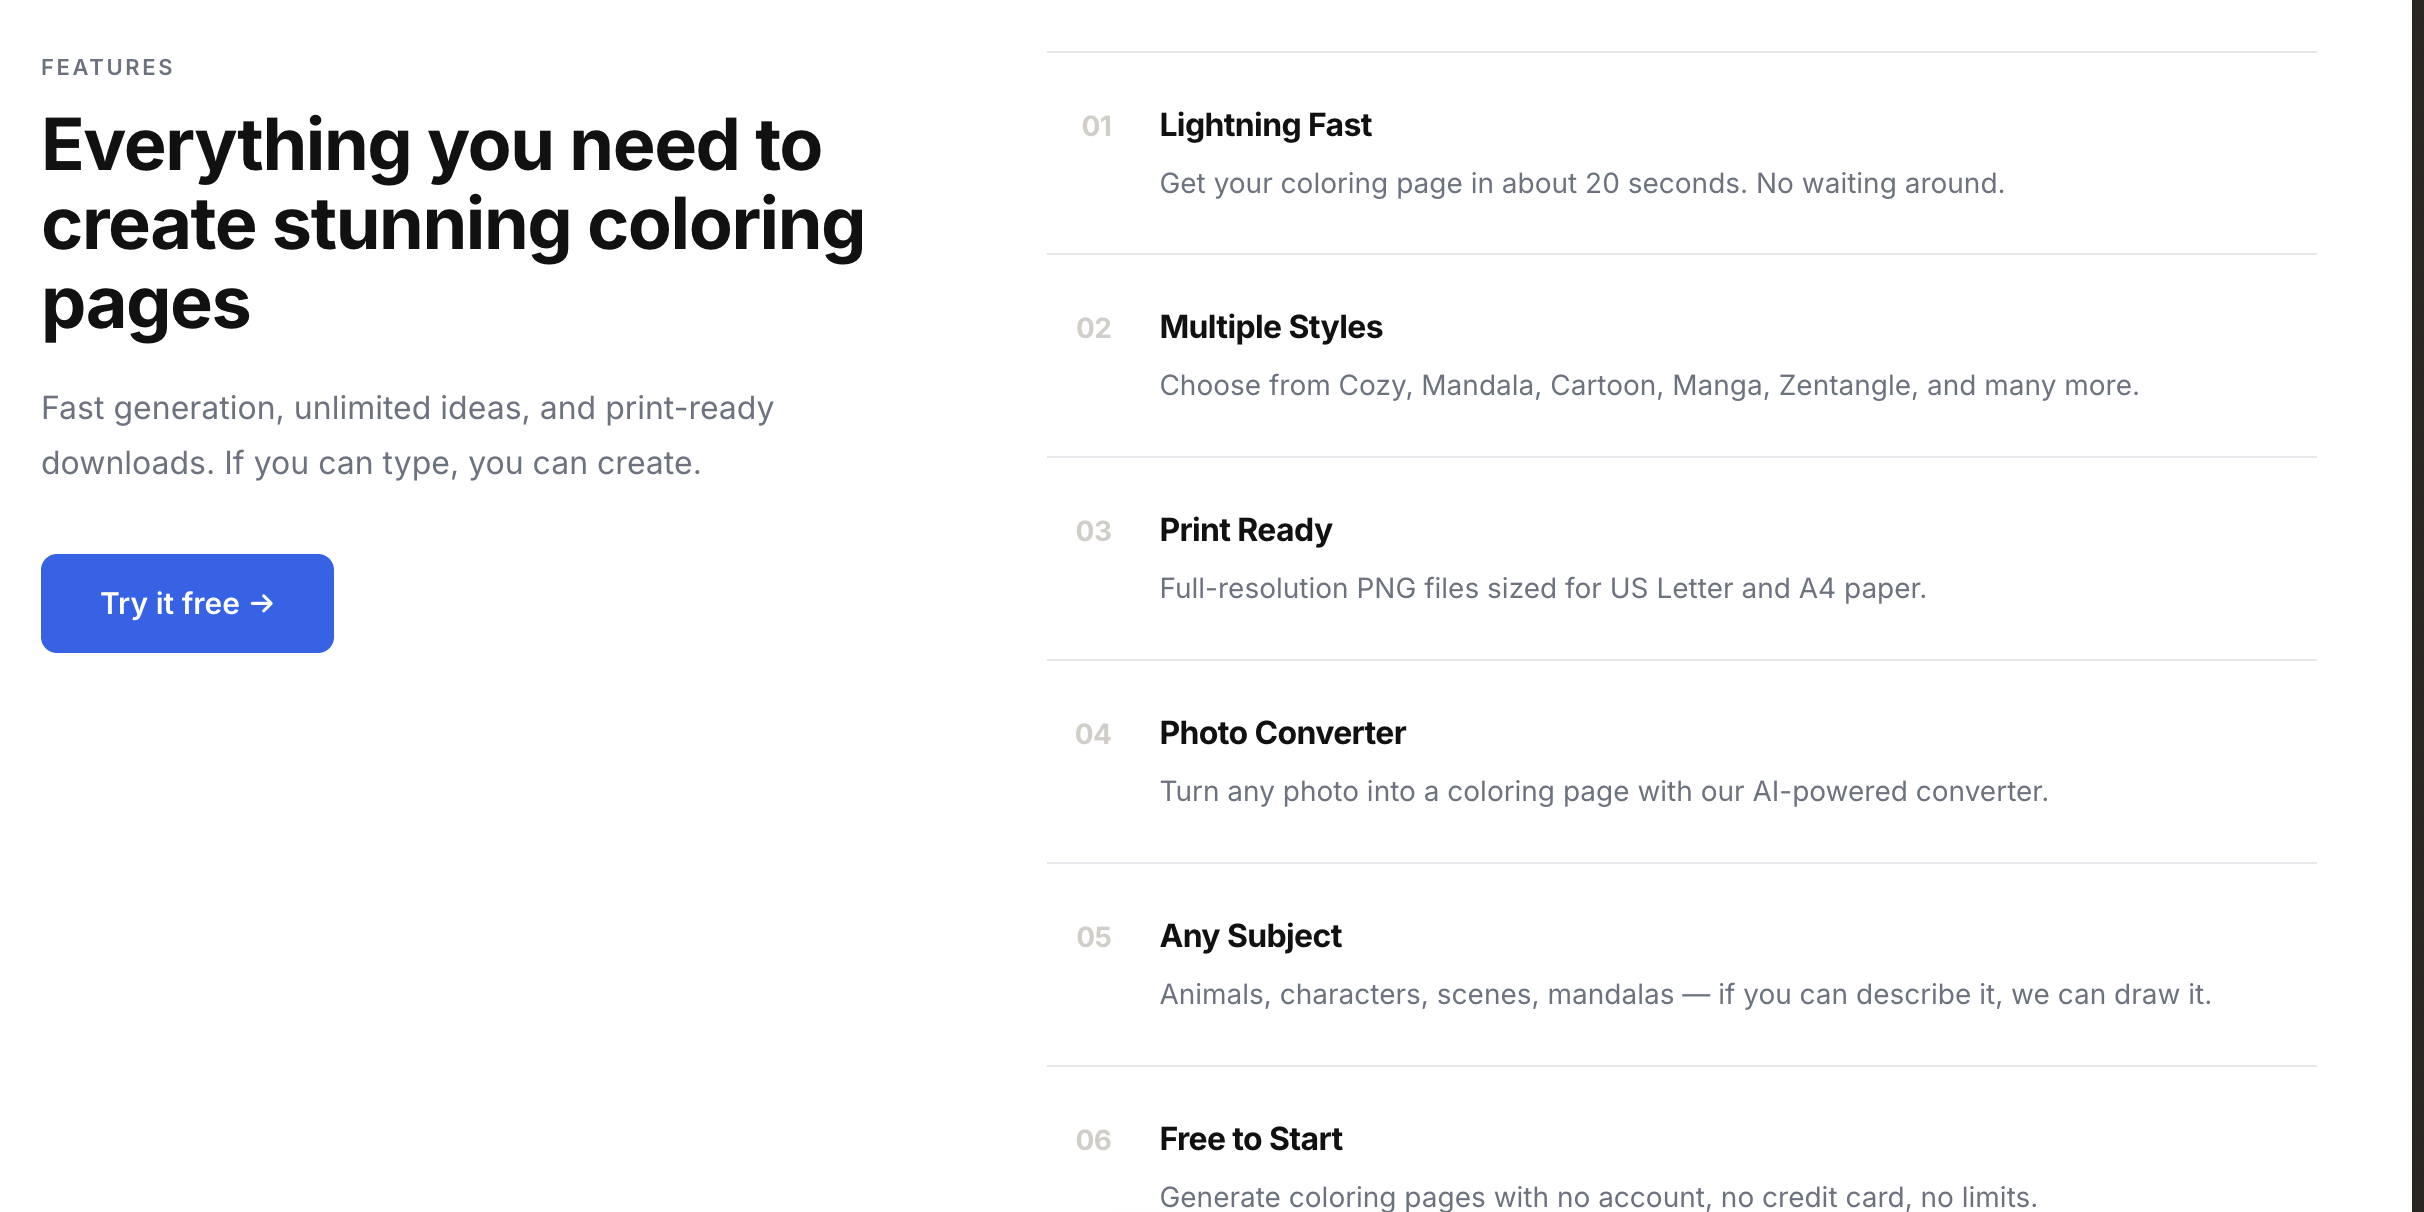Screen dimensions: 2424x1212
Task: Select the FEATURES section label
Action: pyautogui.click(x=107, y=67)
